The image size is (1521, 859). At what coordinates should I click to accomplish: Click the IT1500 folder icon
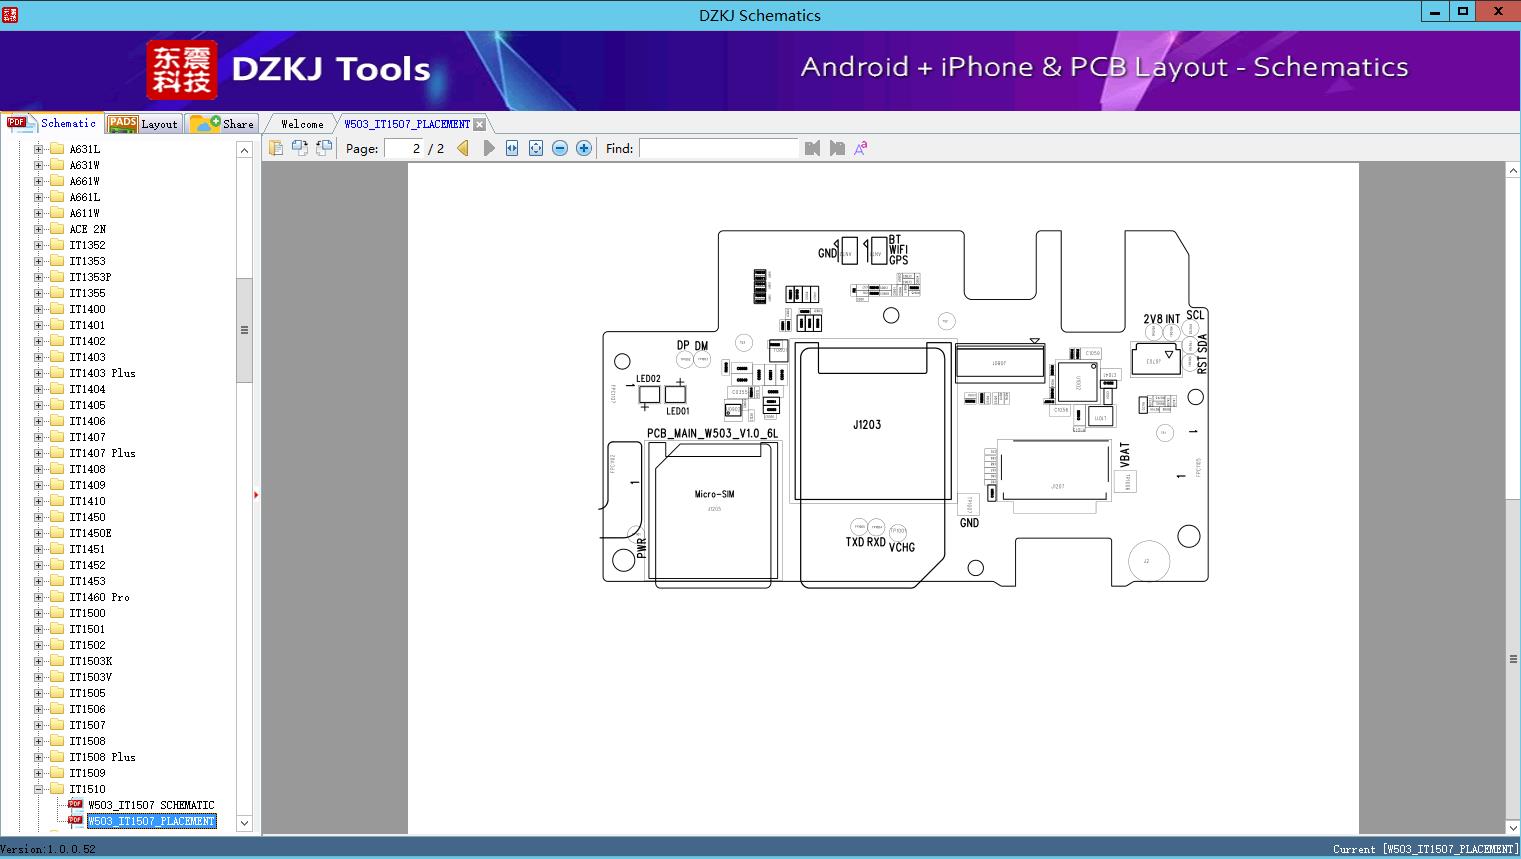[x=57, y=613]
